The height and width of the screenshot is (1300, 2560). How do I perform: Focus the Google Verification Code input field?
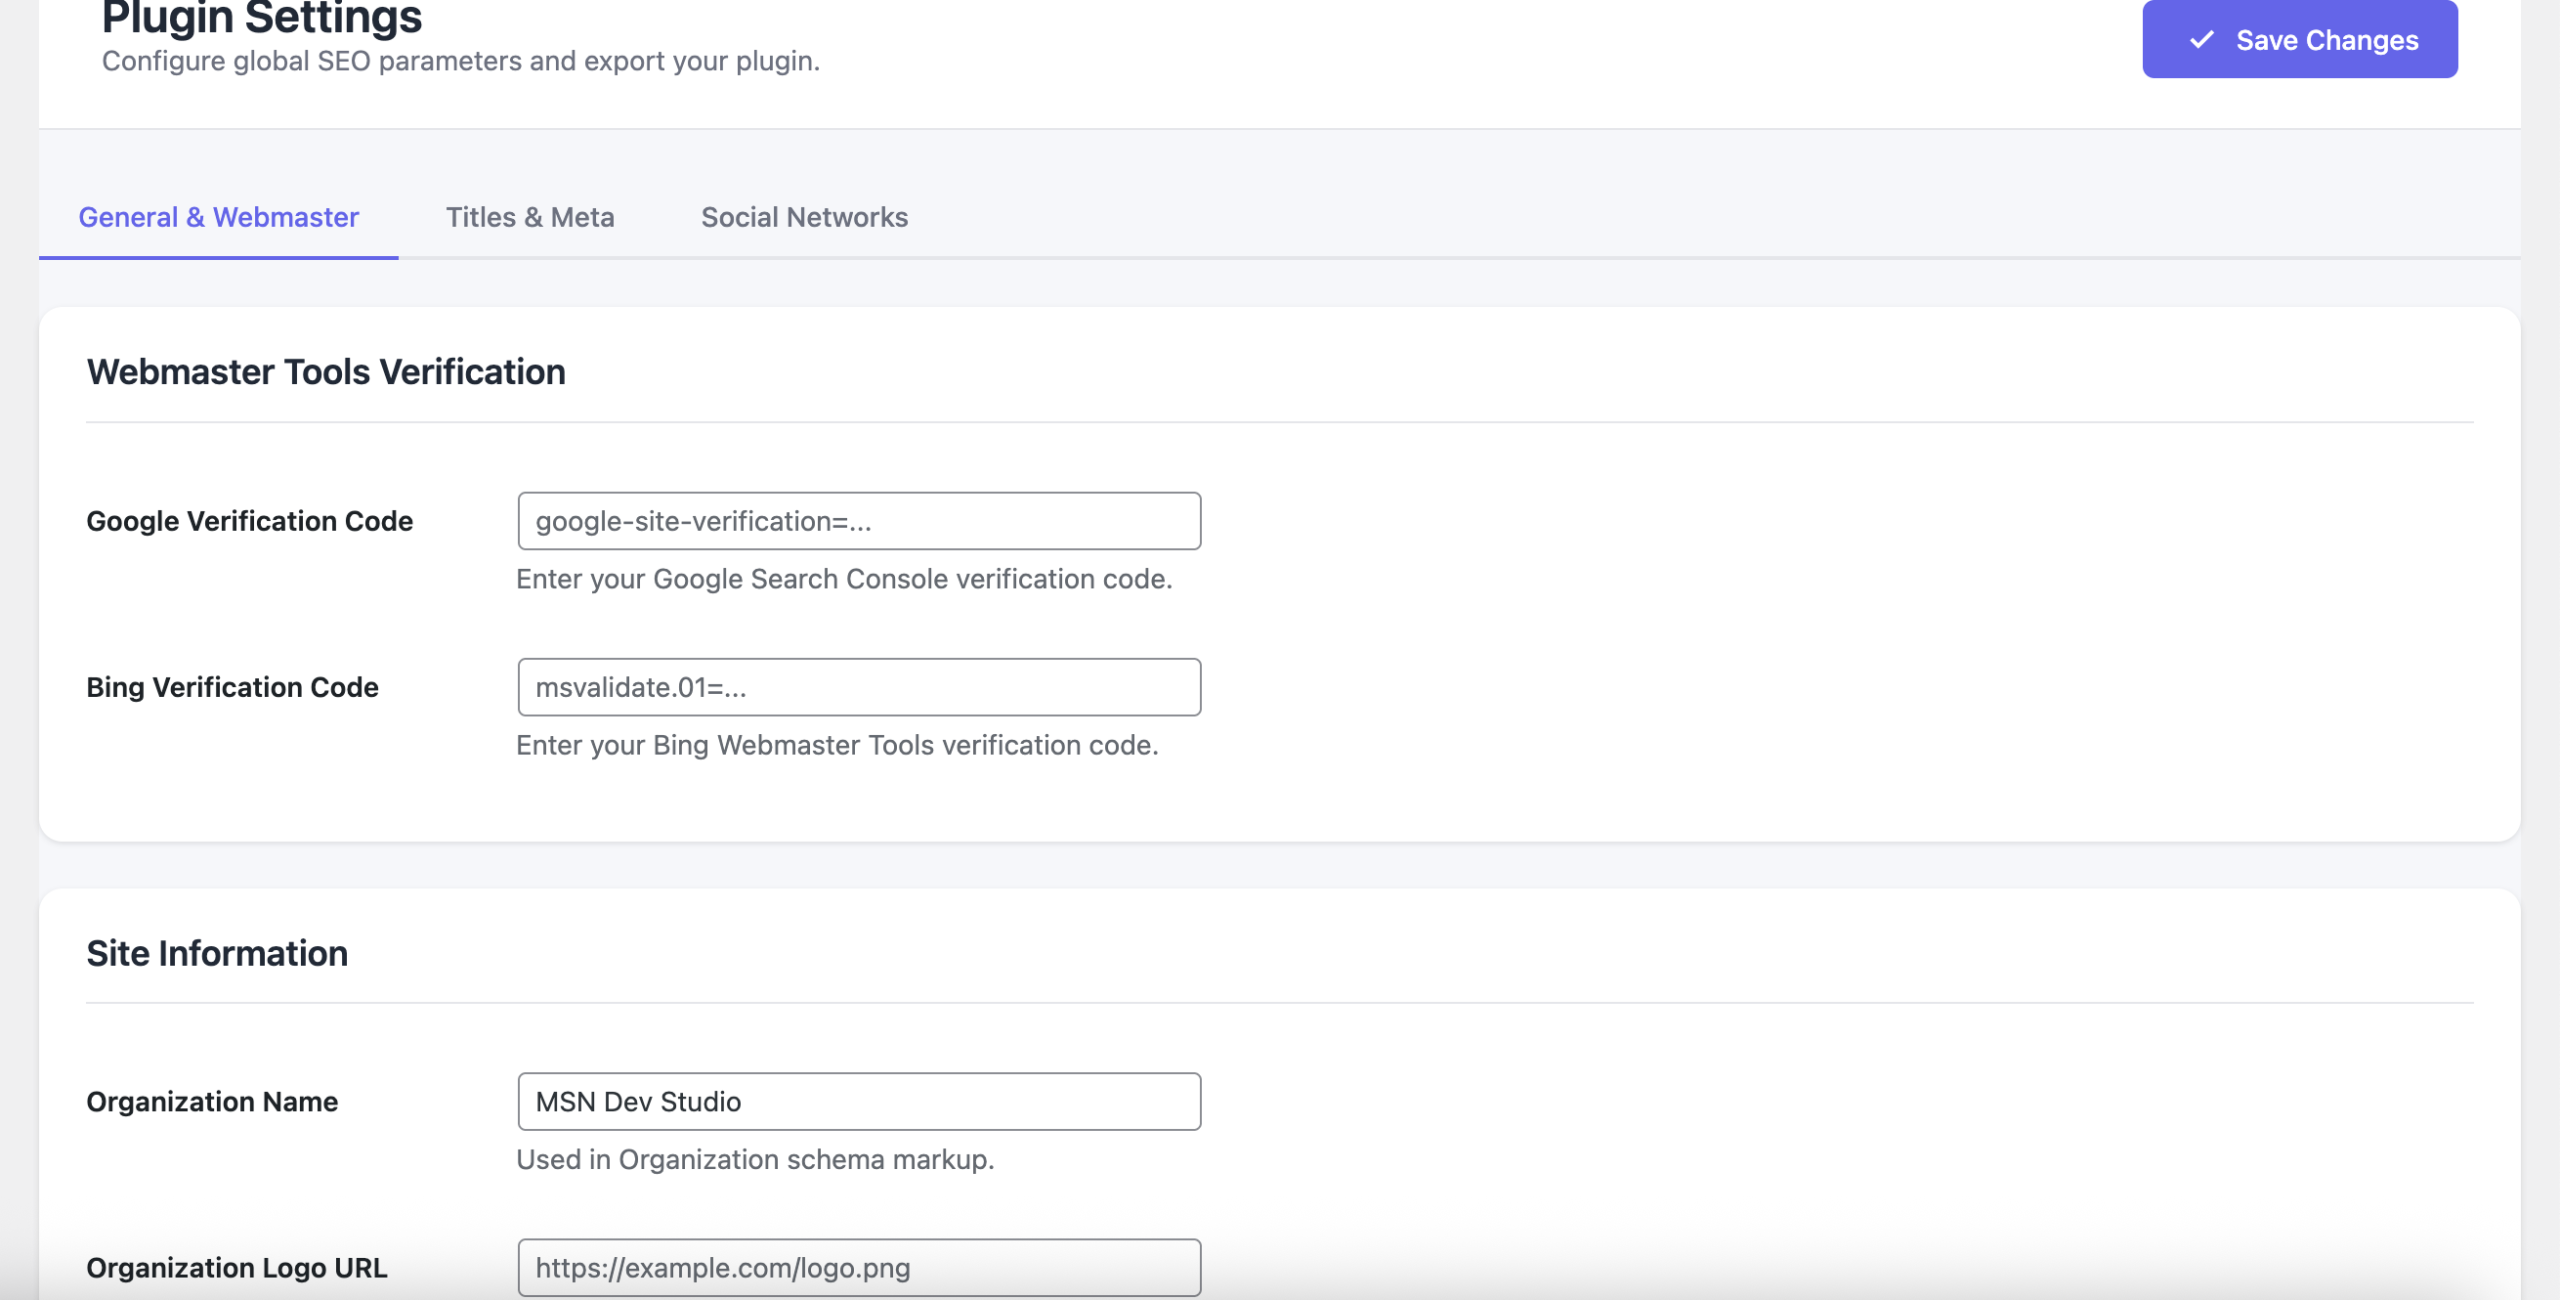(858, 521)
